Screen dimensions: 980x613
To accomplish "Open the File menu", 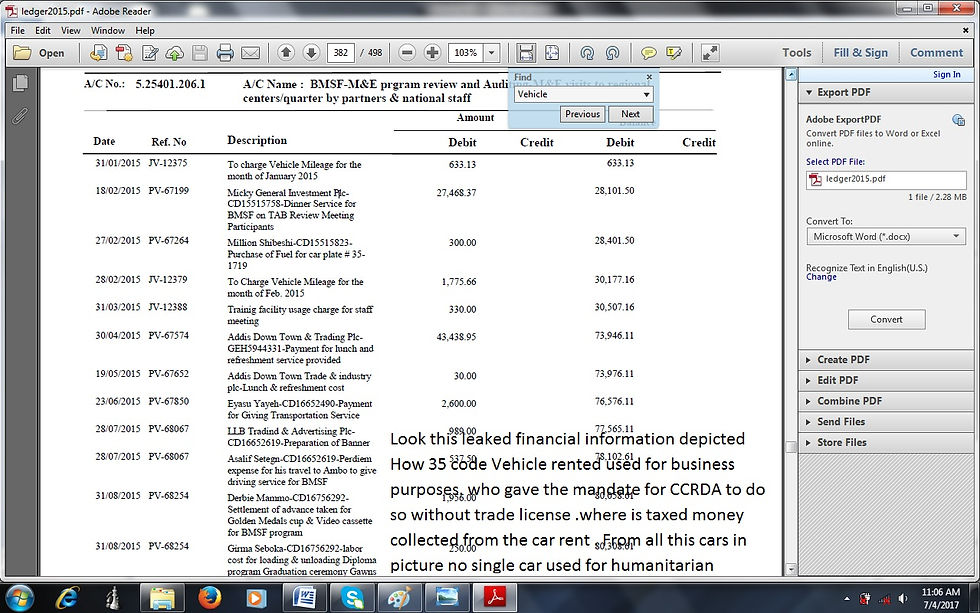I will point(18,30).
